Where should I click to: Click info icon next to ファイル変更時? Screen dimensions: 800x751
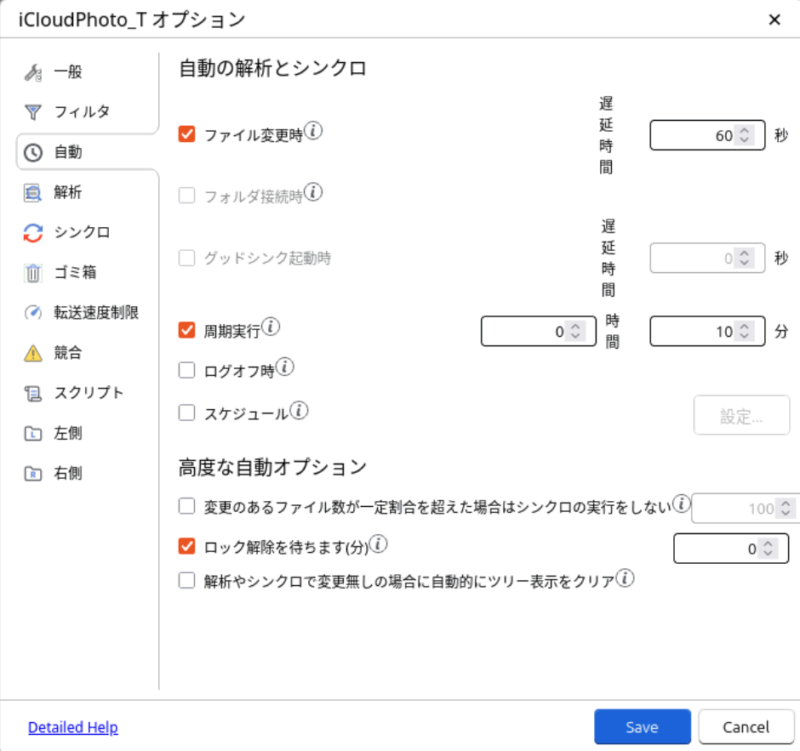coord(313,131)
